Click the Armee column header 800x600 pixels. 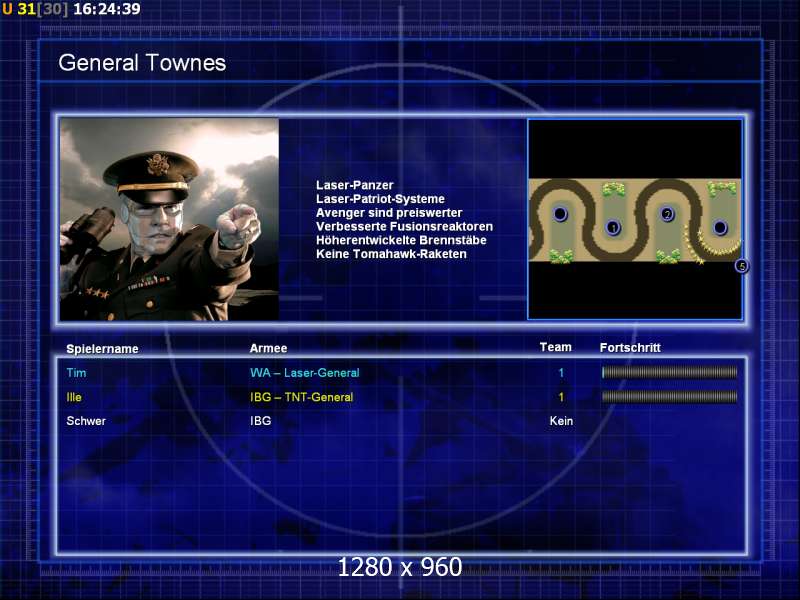point(268,348)
